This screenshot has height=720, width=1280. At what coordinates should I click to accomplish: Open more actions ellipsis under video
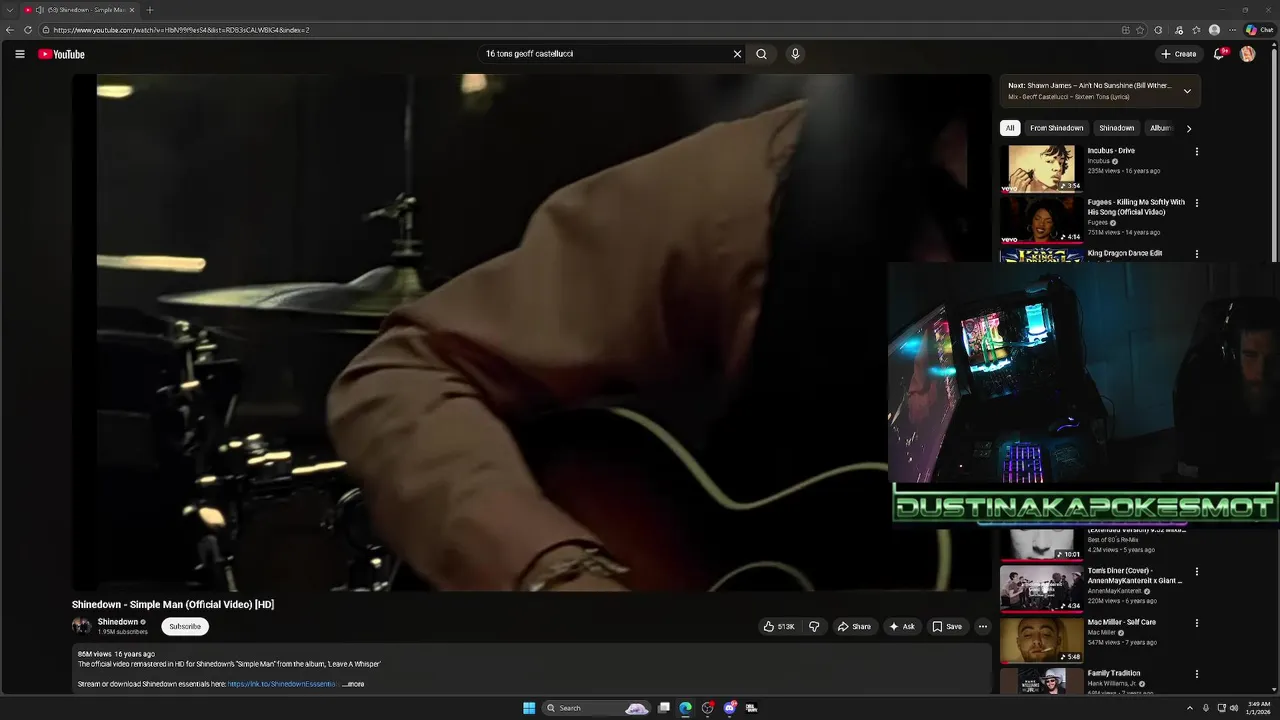pyautogui.click(x=983, y=627)
